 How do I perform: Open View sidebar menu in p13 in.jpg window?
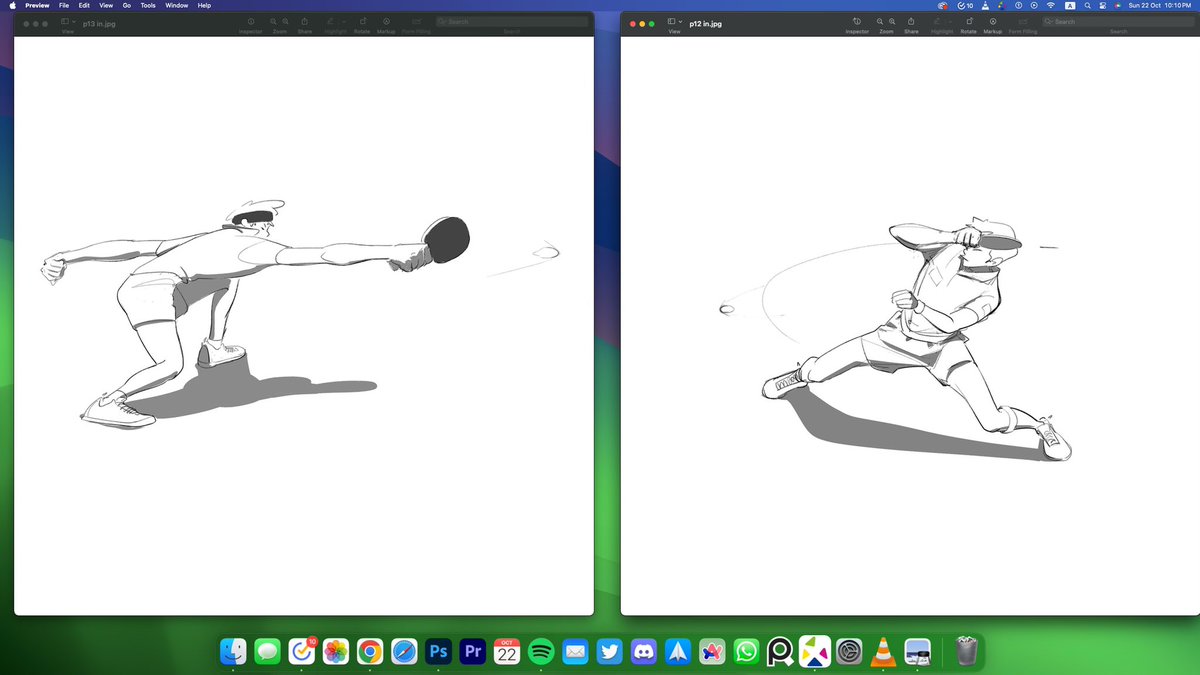(67, 21)
